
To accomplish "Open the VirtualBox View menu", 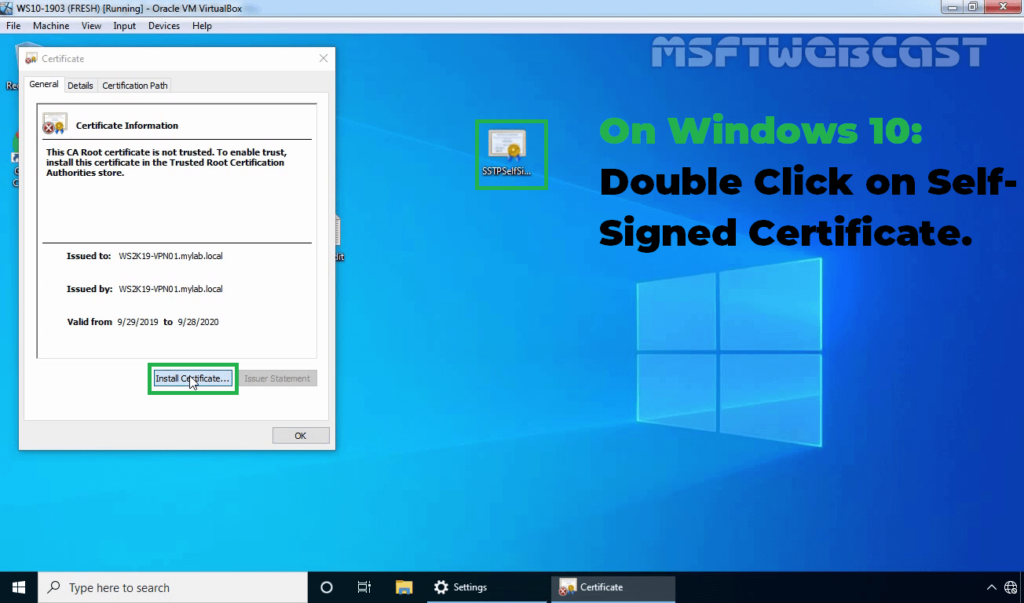I will (91, 25).
